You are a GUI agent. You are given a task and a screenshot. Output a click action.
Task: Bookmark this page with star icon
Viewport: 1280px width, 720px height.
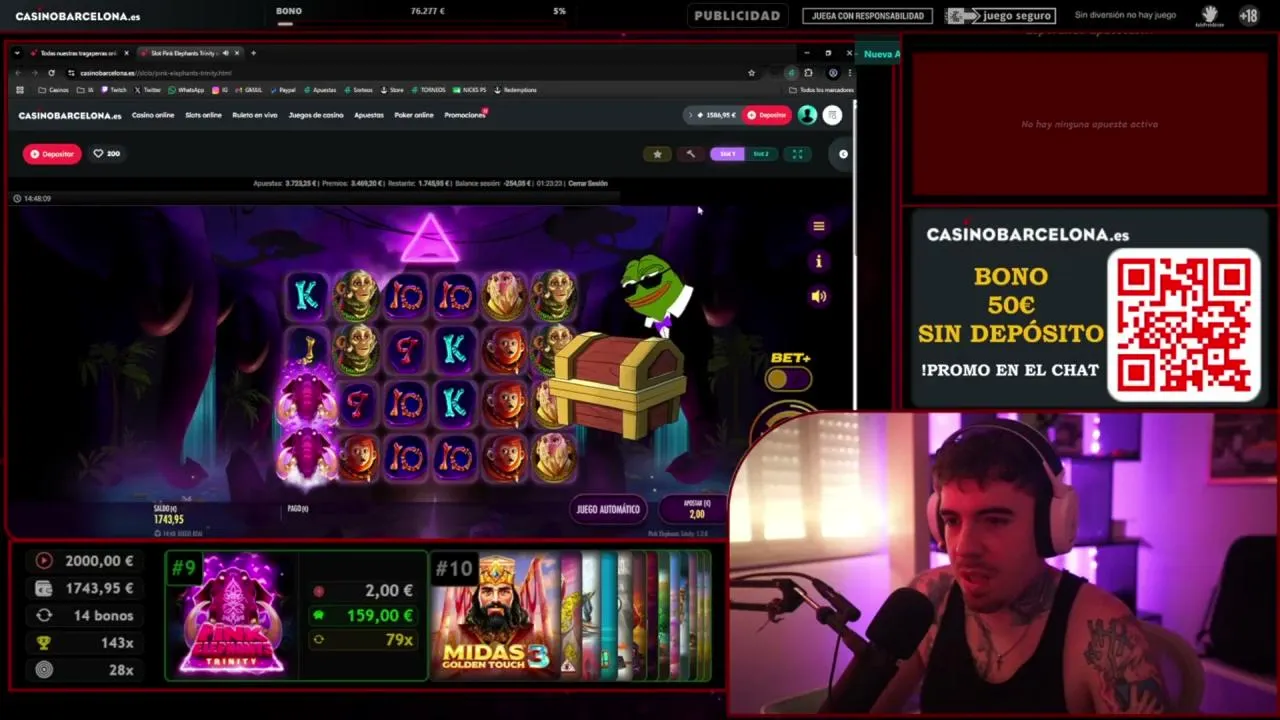coord(751,73)
